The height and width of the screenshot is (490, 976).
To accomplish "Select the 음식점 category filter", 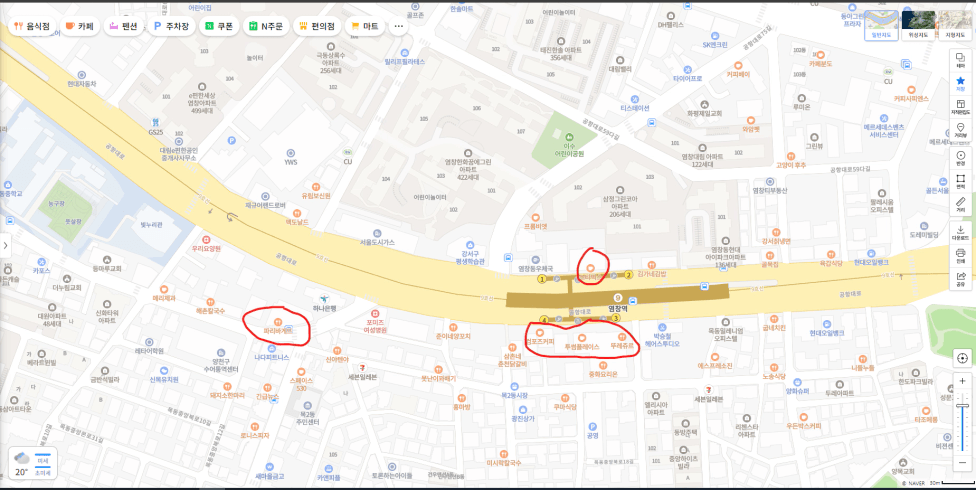I will tap(32, 26).
